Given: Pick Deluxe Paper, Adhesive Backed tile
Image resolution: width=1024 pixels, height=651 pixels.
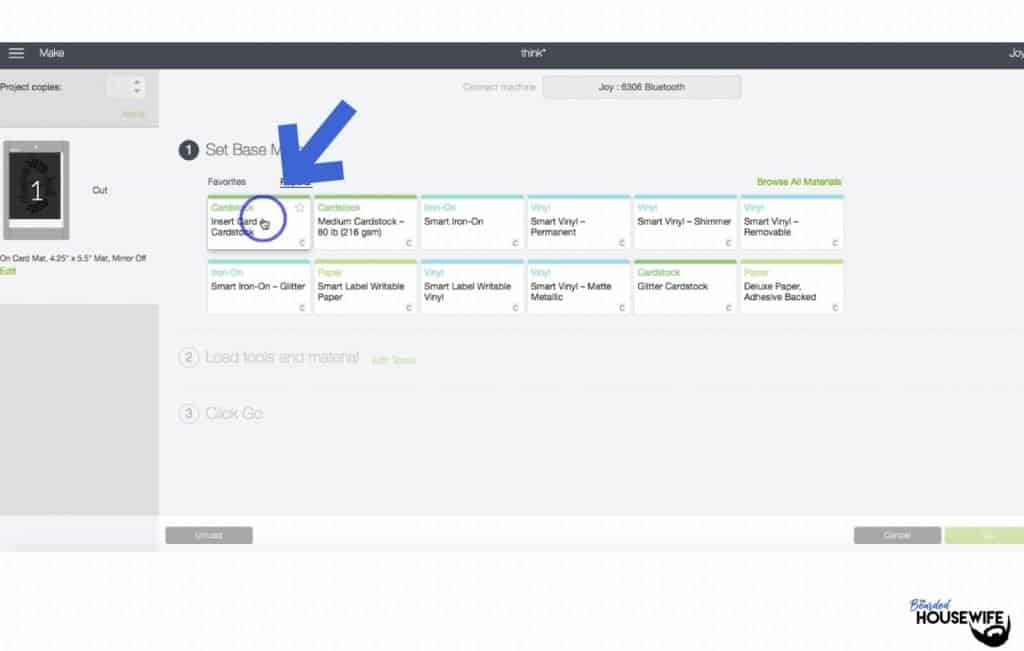Looking at the screenshot, I should click(x=791, y=288).
